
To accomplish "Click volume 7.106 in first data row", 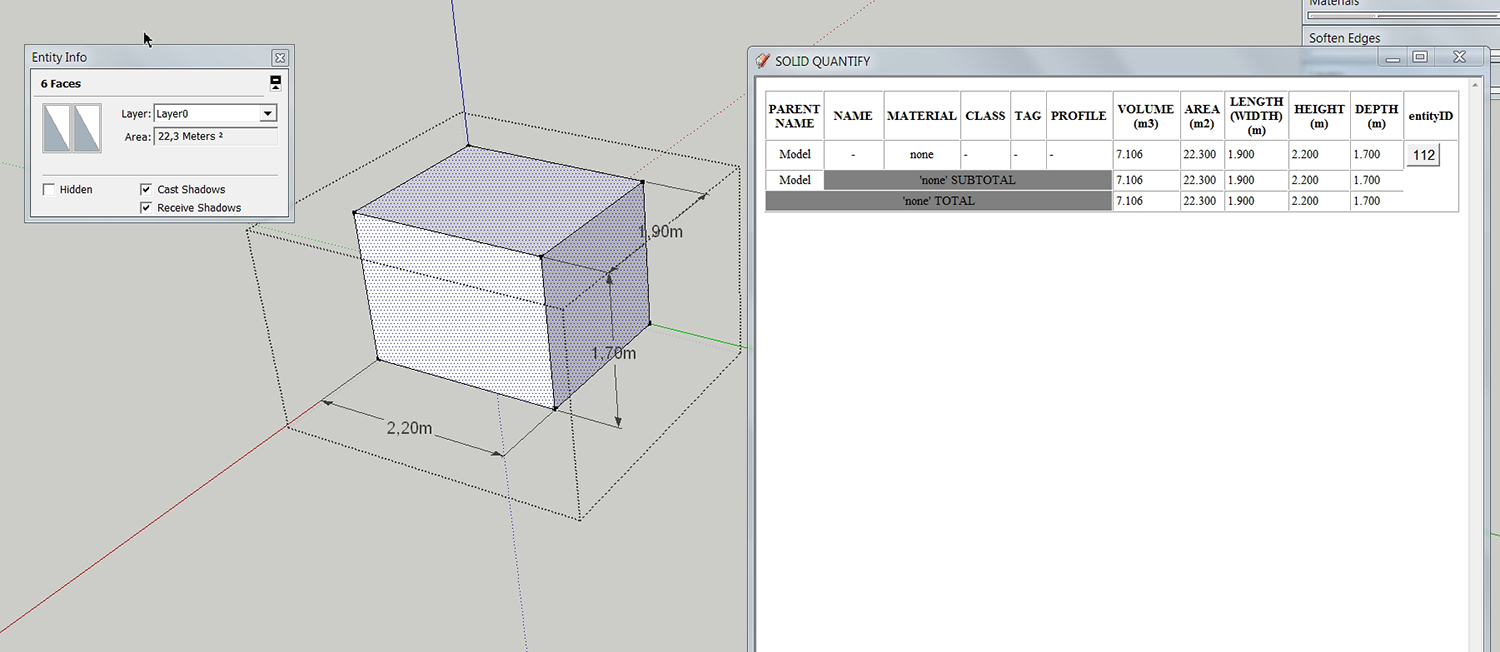I will point(1129,155).
